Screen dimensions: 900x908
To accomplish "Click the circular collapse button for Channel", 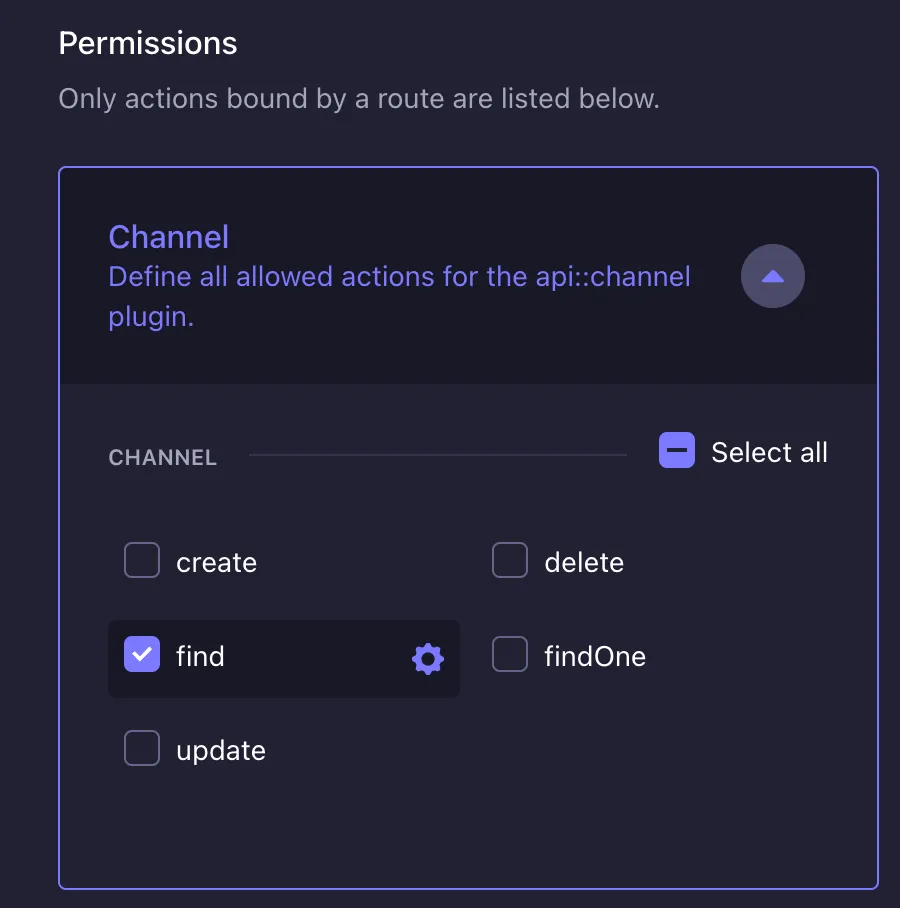I will tap(773, 276).
